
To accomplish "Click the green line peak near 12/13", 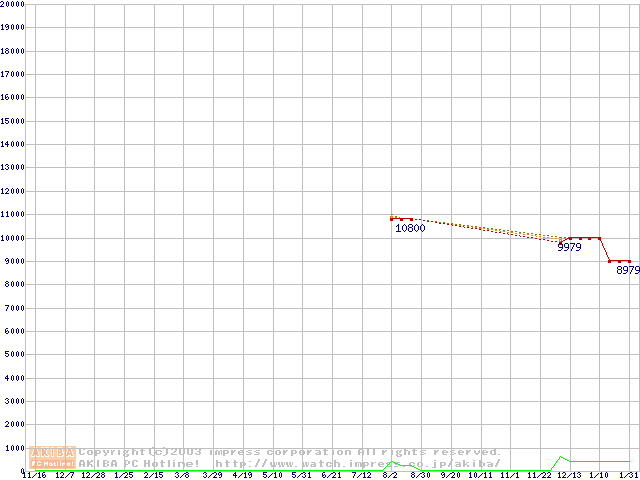I will pos(561,457).
